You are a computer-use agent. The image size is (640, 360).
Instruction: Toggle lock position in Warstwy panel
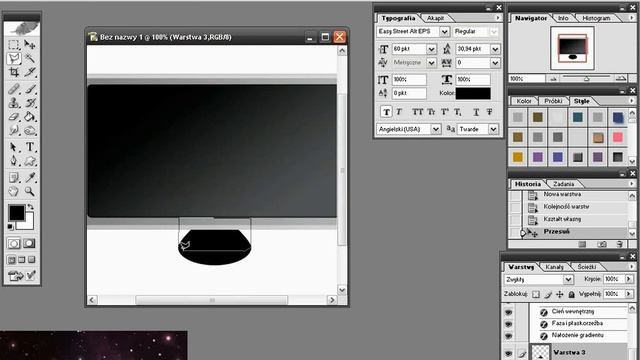[x=560, y=294]
